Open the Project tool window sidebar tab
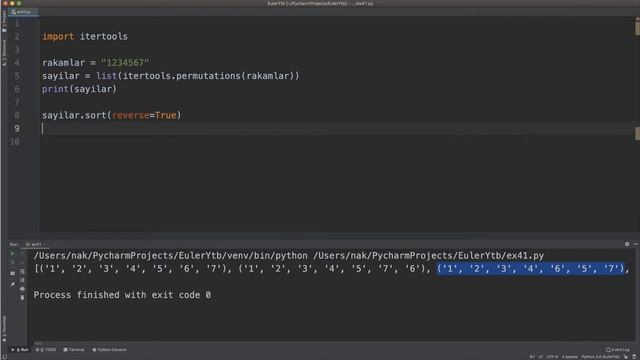Viewport: 640px width, 360px height. [4, 21]
